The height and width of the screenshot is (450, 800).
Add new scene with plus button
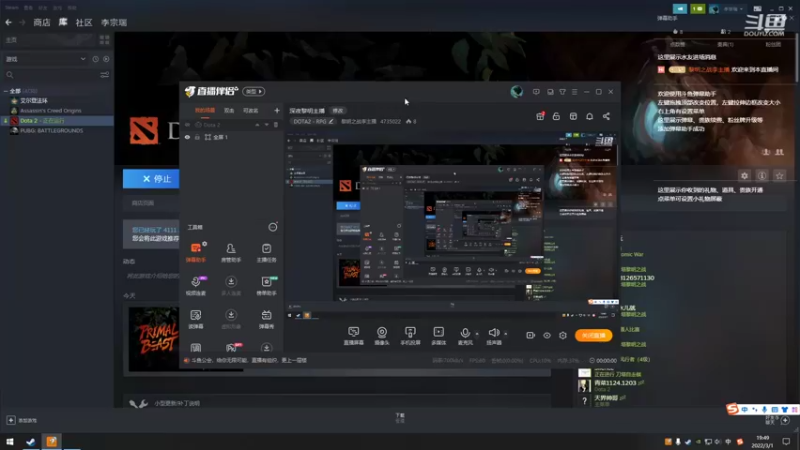tap(277, 111)
